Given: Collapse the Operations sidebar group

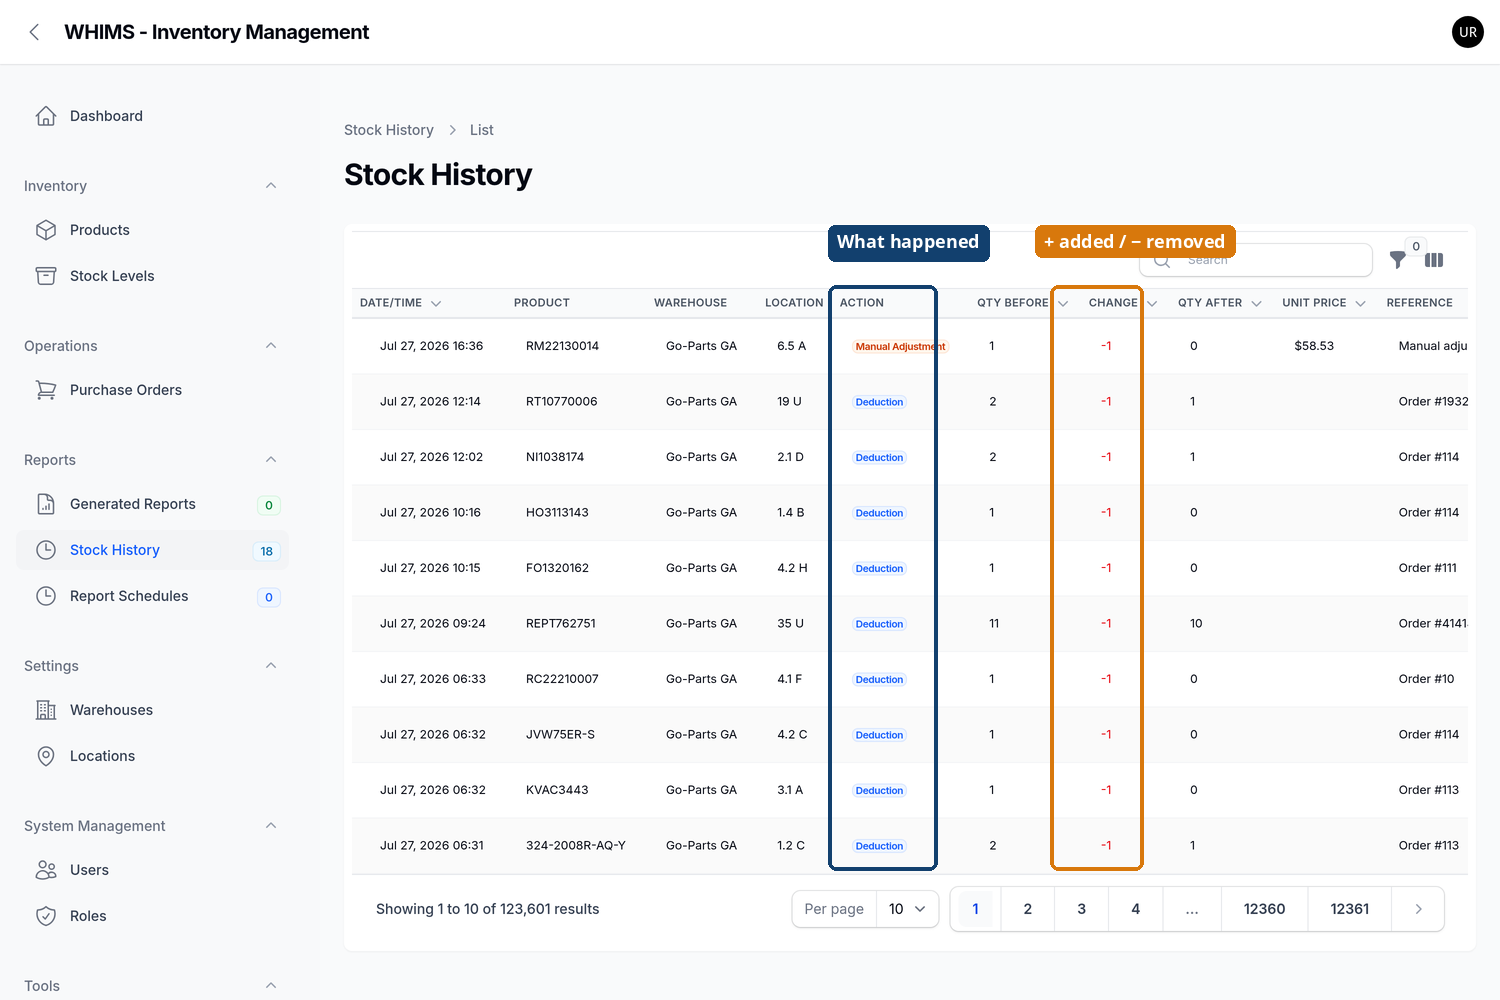Looking at the screenshot, I should click(271, 346).
